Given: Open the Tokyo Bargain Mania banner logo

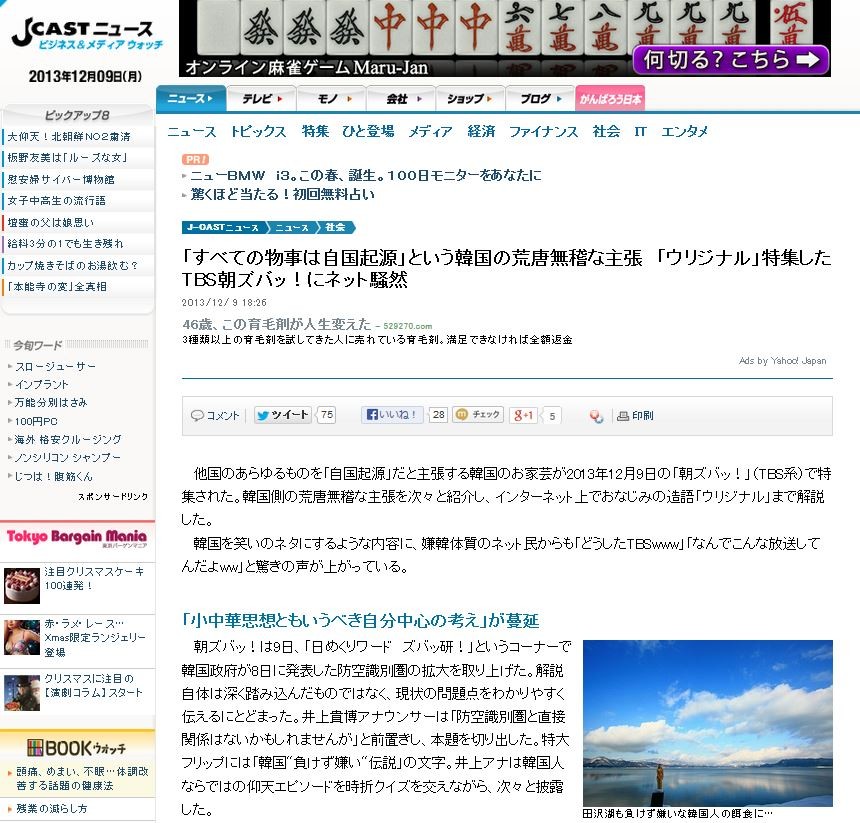Looking at the screenshot, I should tap(77, 537).
